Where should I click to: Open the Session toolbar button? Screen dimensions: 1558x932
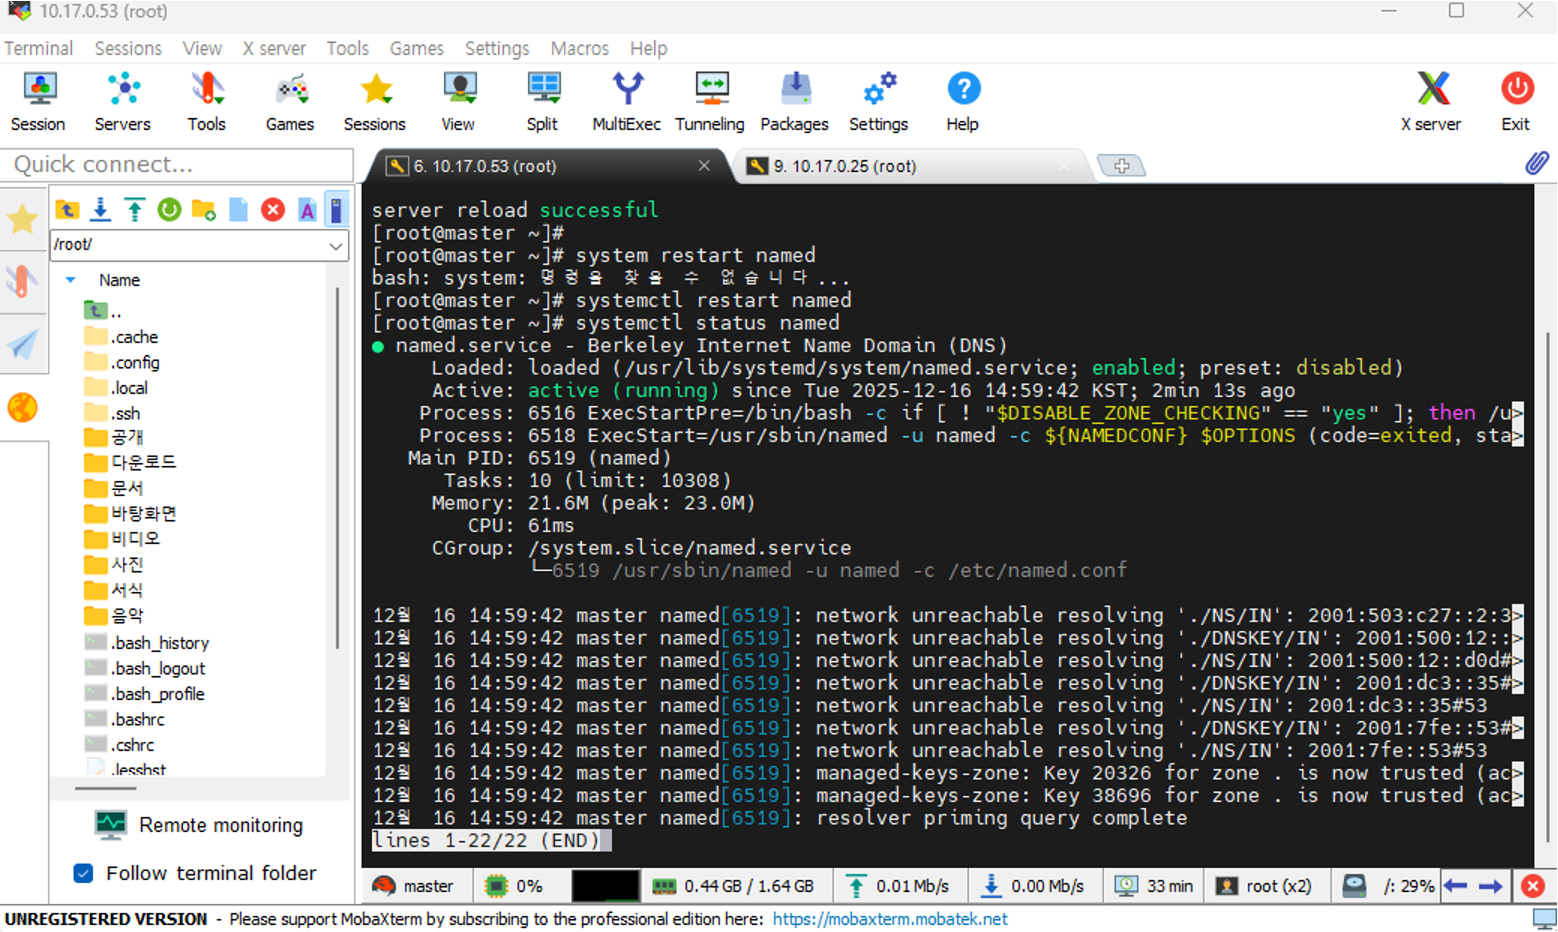[x=38, y=102]
